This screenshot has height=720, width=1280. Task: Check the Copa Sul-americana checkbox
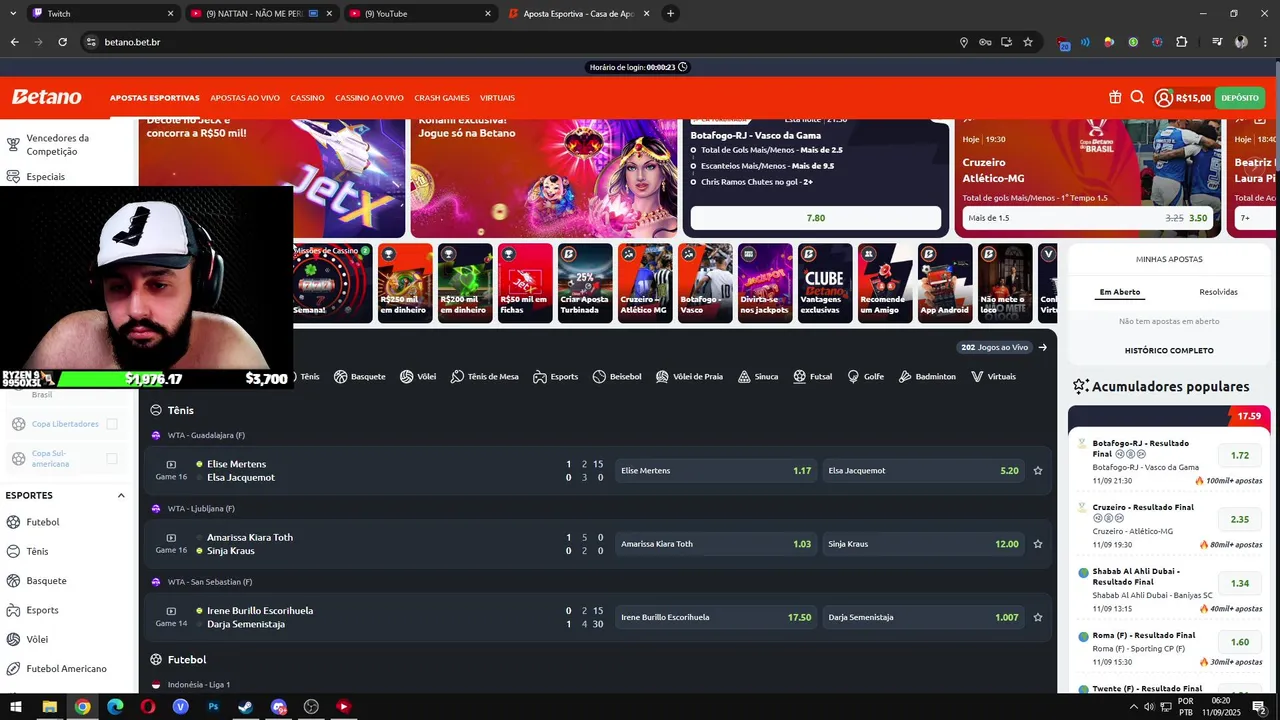(x=112, y=458)
